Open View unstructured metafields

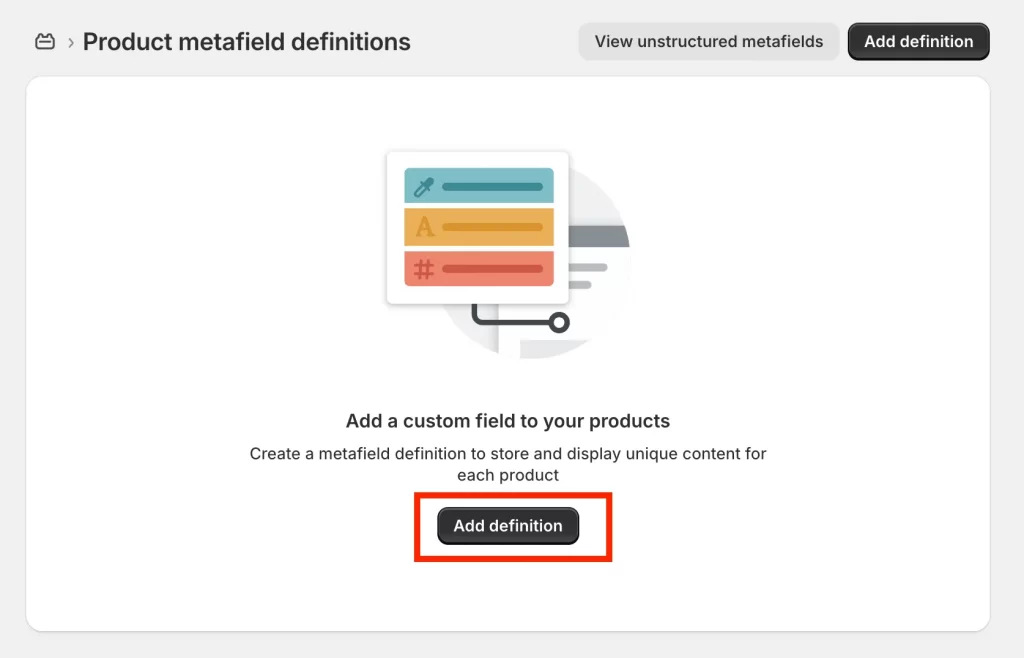709,42
